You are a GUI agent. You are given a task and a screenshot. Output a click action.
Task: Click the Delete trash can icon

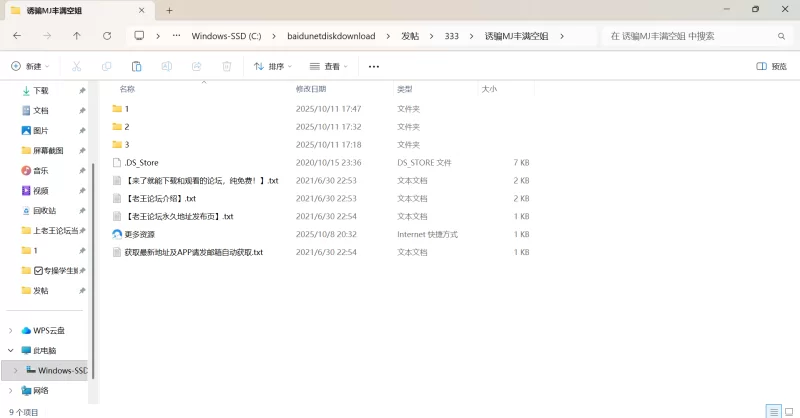[x=227, y=66]
